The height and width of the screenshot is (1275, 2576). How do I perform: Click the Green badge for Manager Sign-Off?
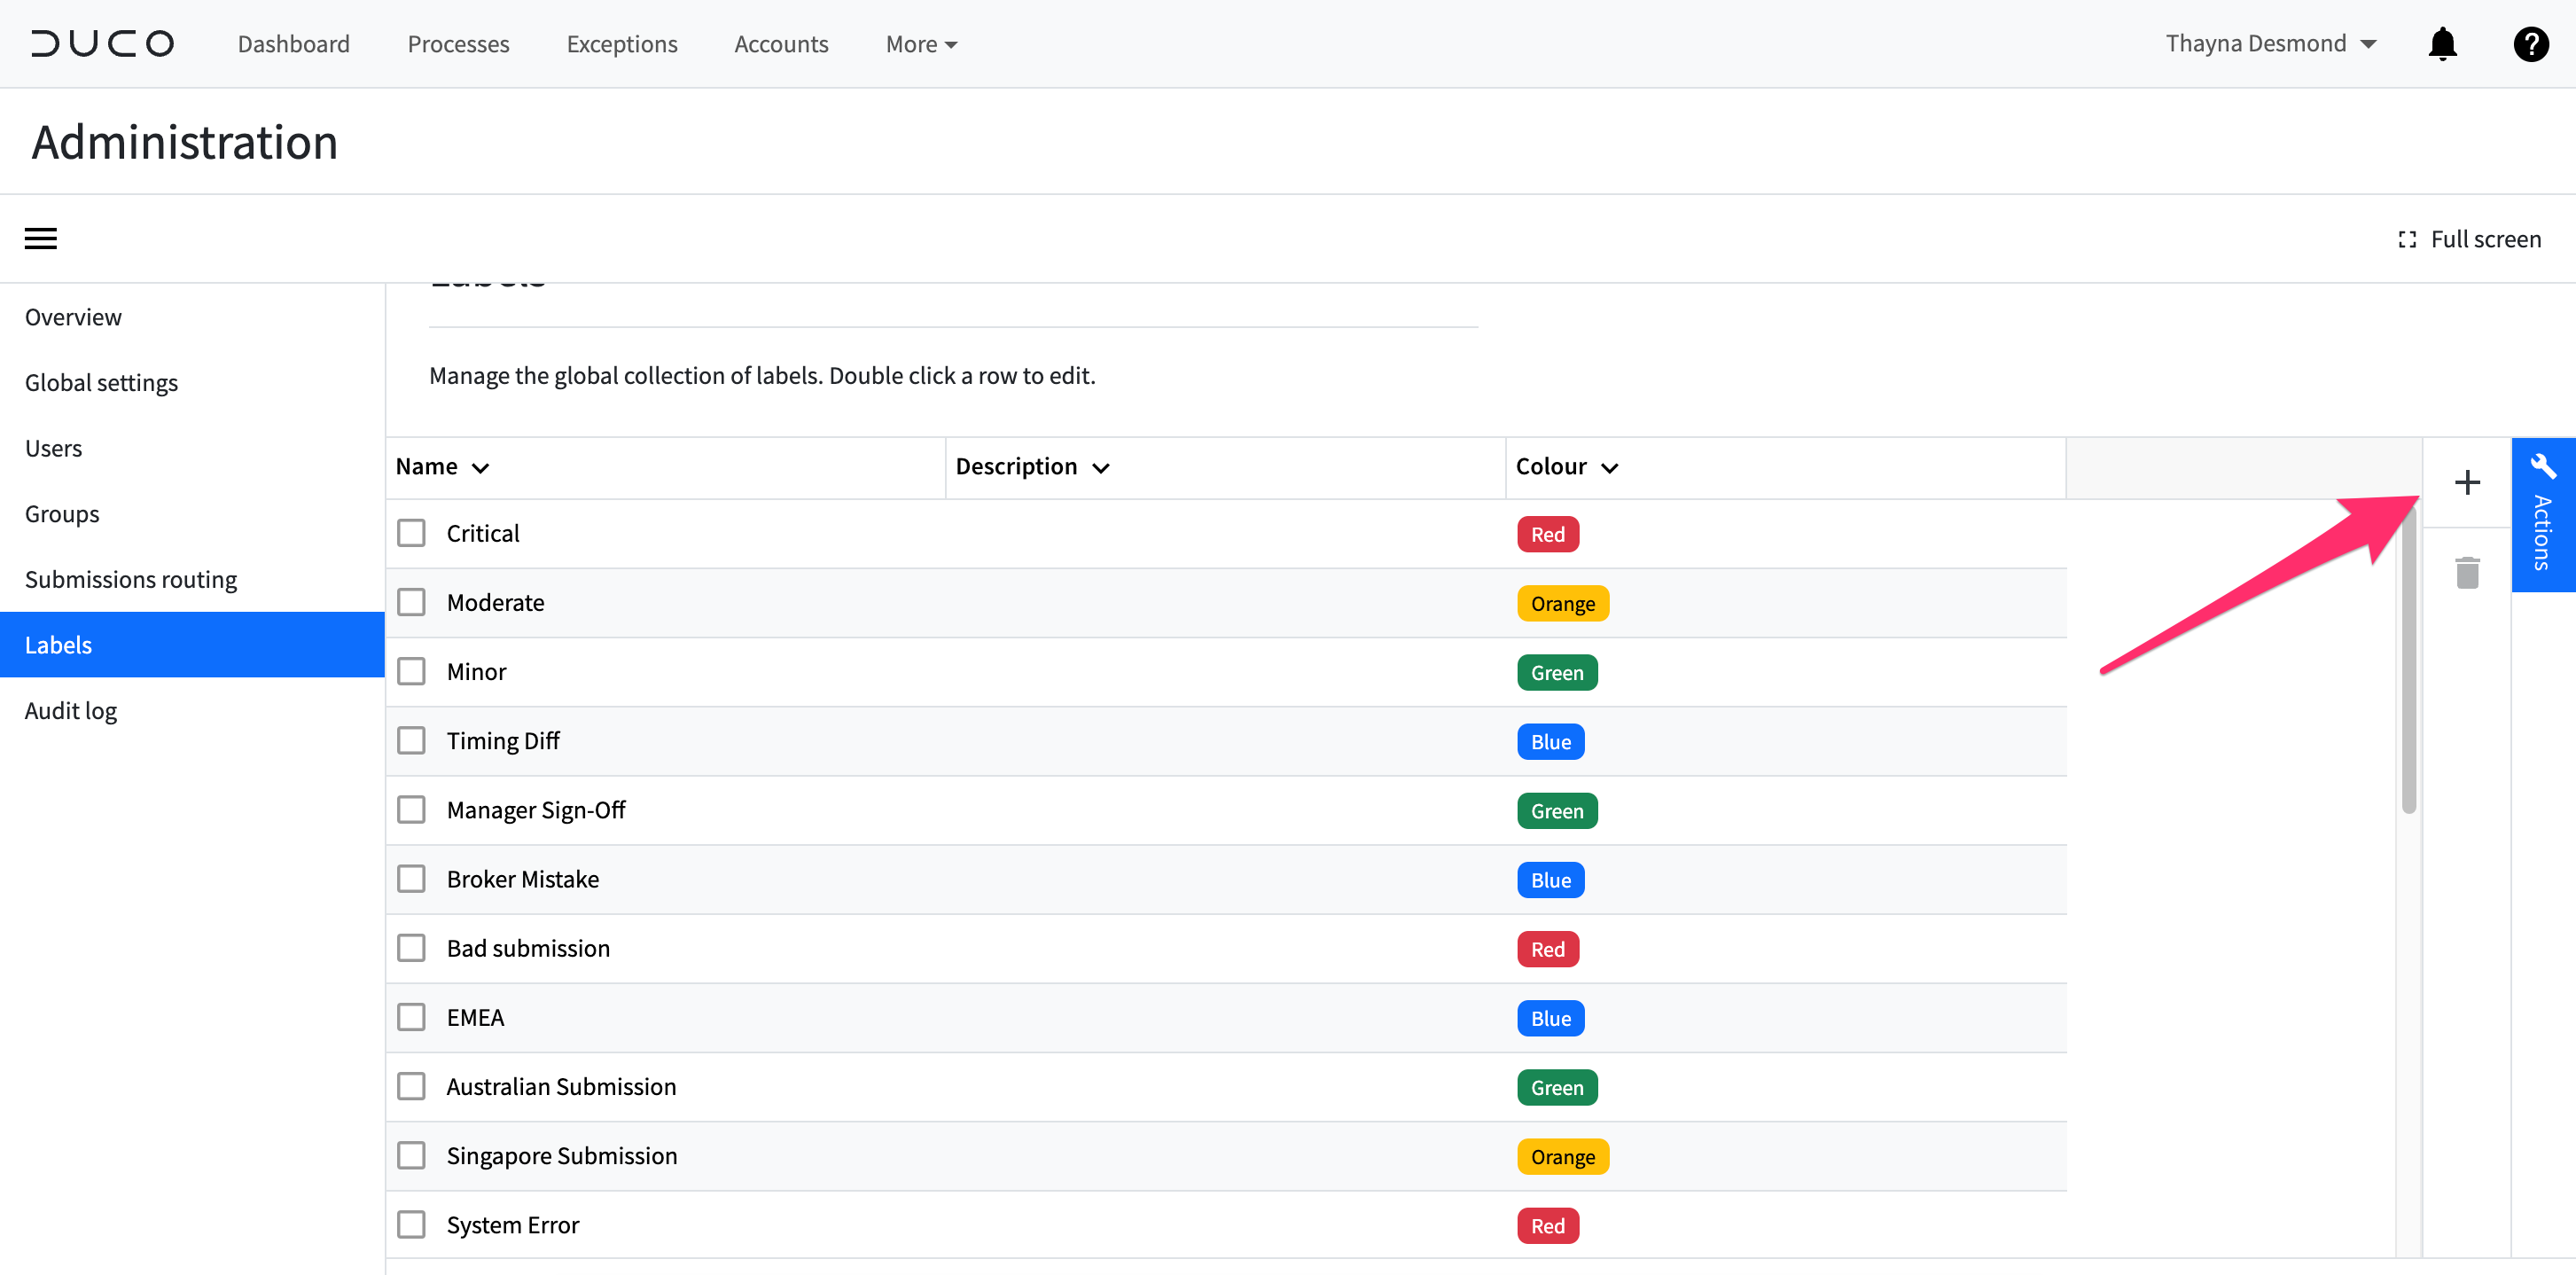(x=1557, y=811)
